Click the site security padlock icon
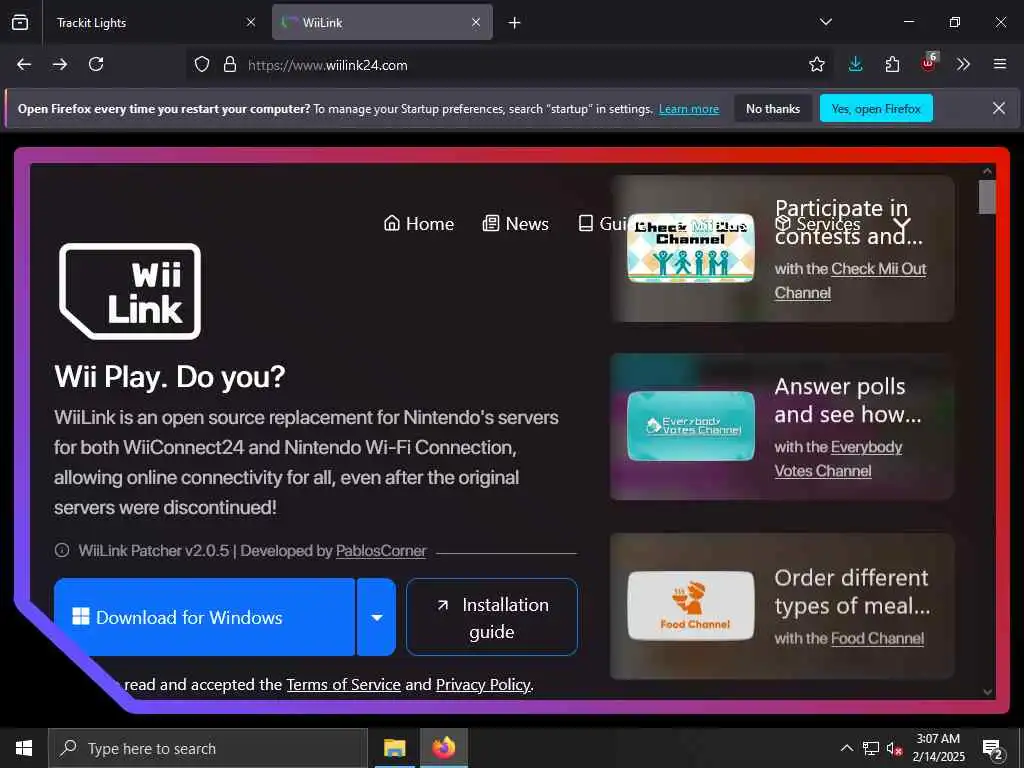This screenshot has height=768, width=1024. [230, 64]
